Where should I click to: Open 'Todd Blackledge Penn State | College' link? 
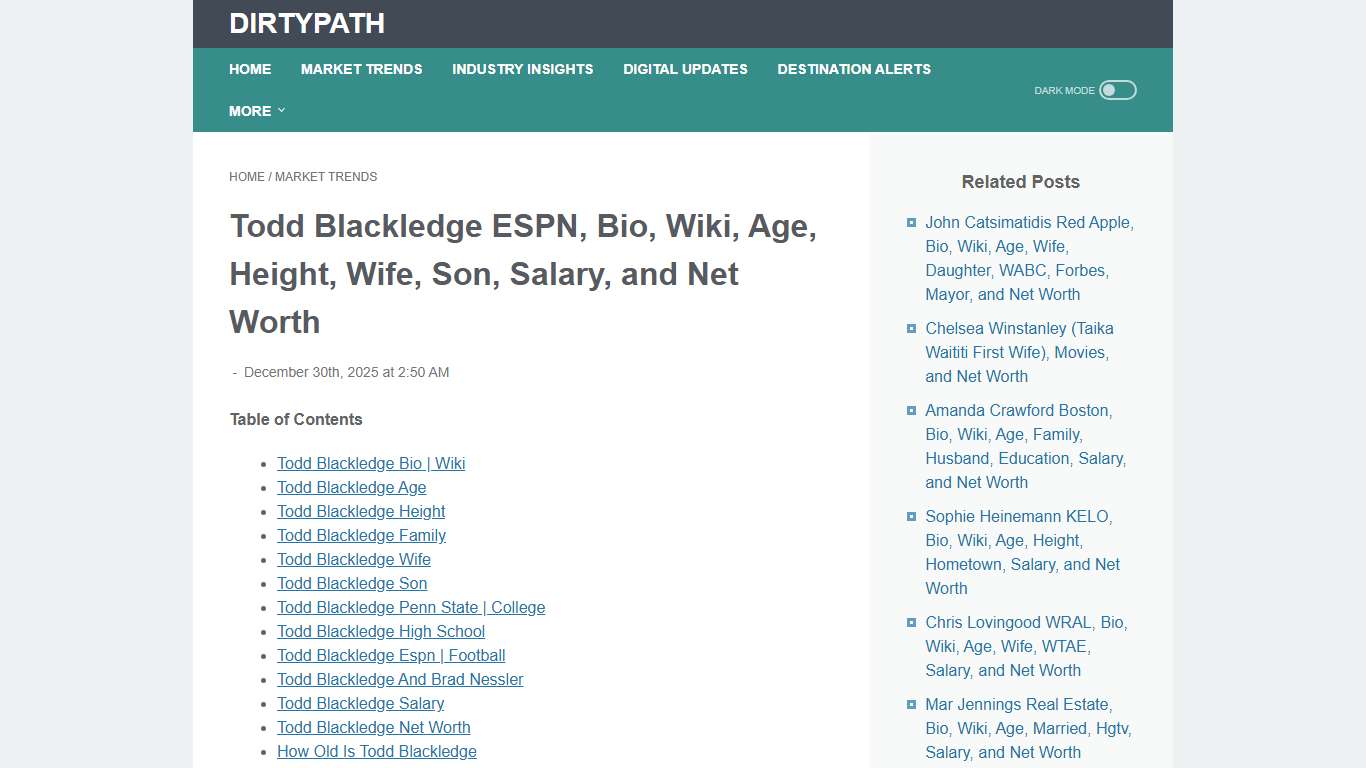pyautogui.click(x=411, y=607)
